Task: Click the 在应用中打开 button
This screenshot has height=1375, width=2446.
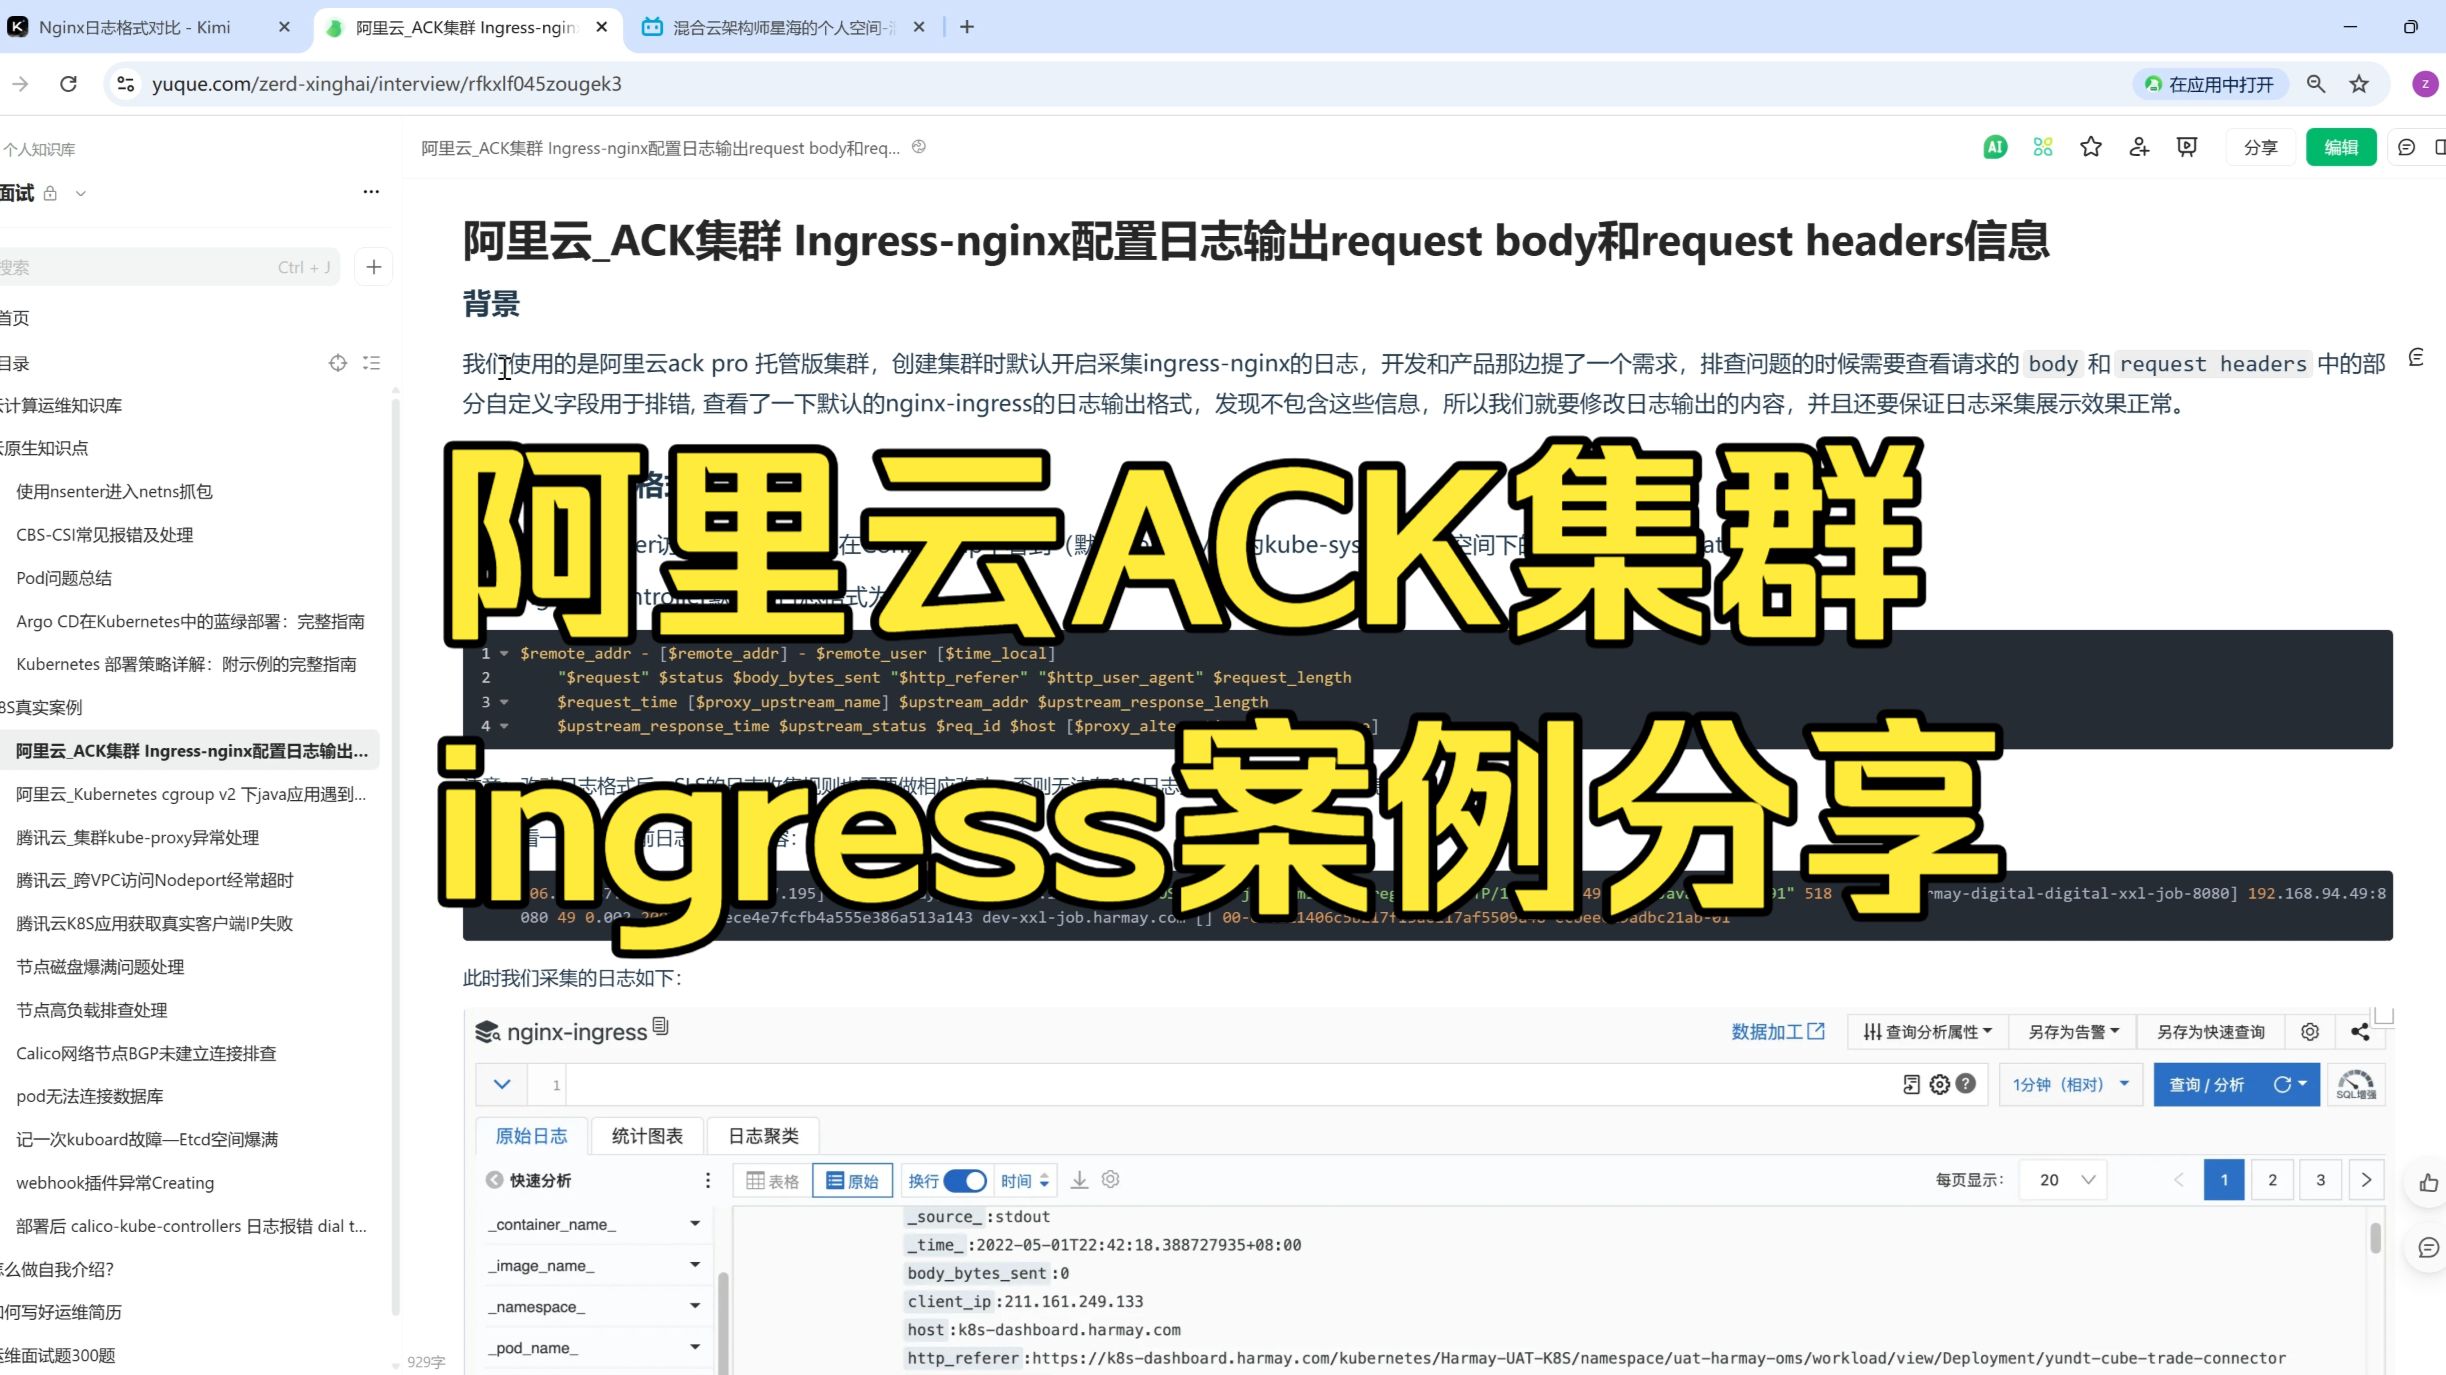Action: click(x=2210, y=84)
